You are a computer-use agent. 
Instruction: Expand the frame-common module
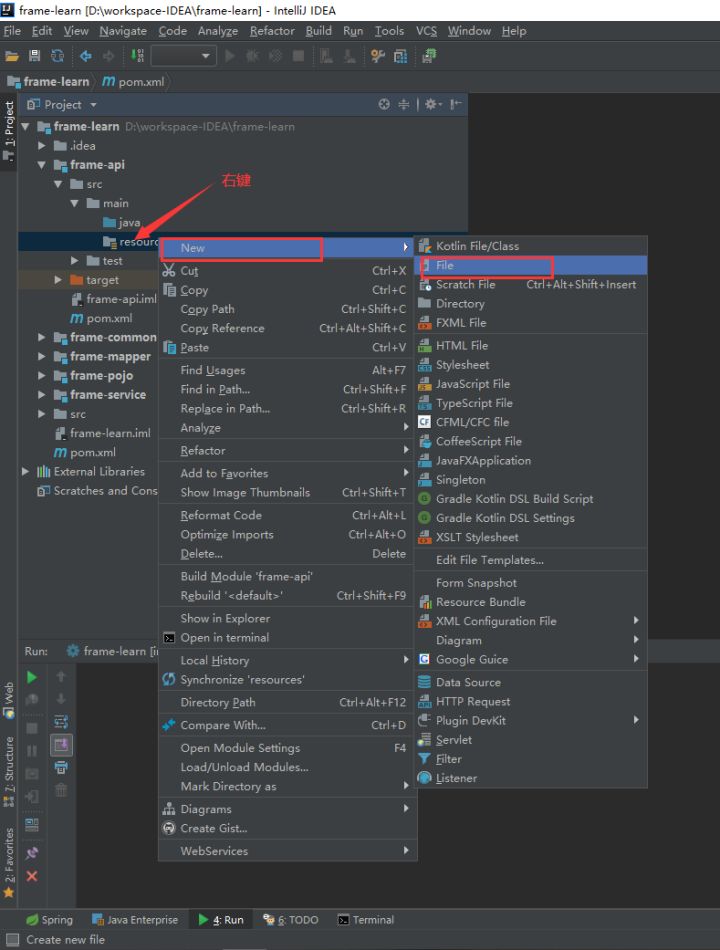click(x=42, y=337)
